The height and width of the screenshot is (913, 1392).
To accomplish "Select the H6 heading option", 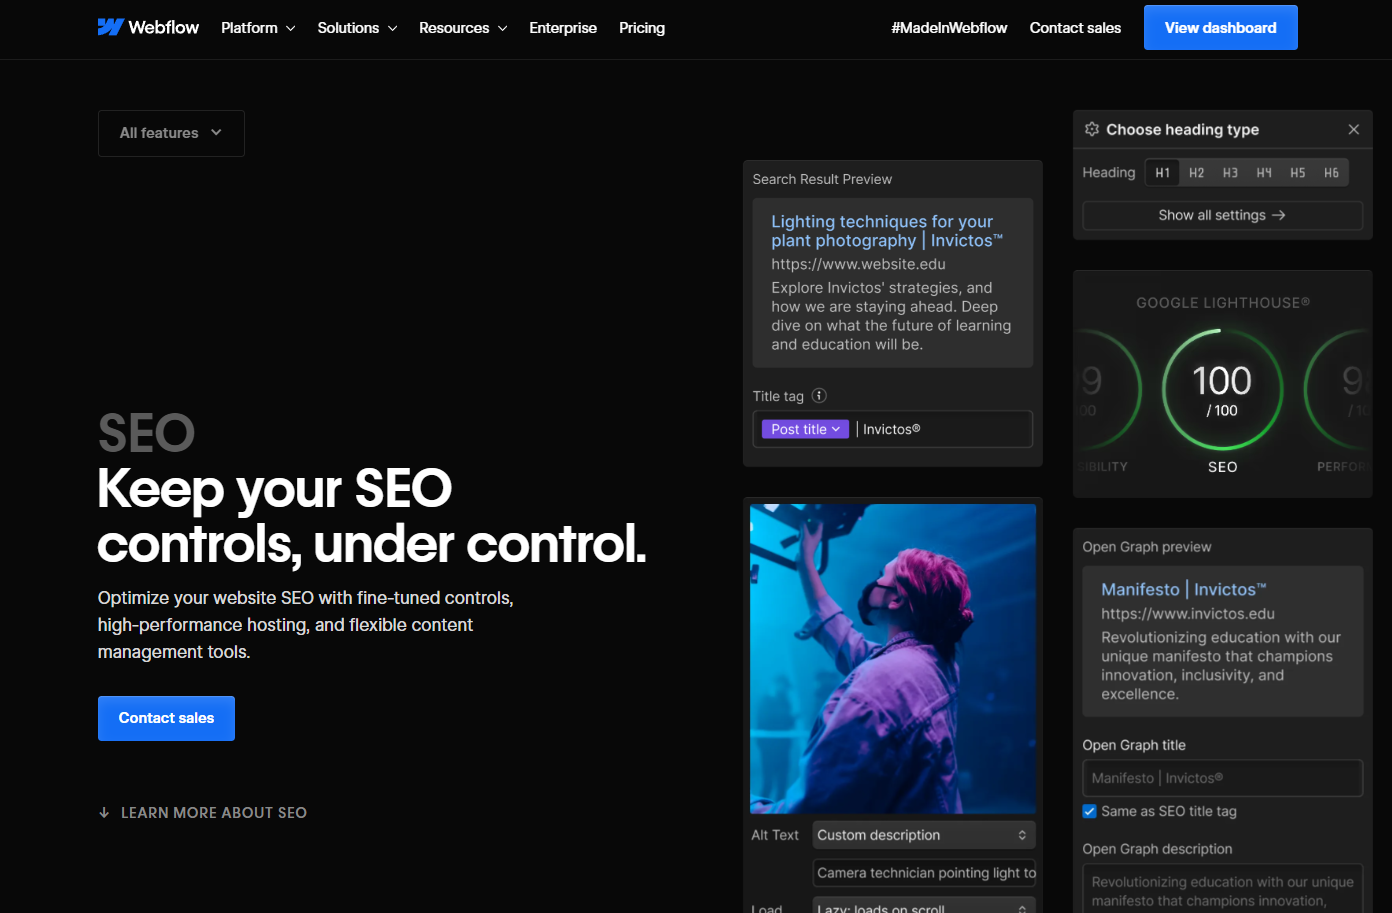I will click(x=1331, y=173).
